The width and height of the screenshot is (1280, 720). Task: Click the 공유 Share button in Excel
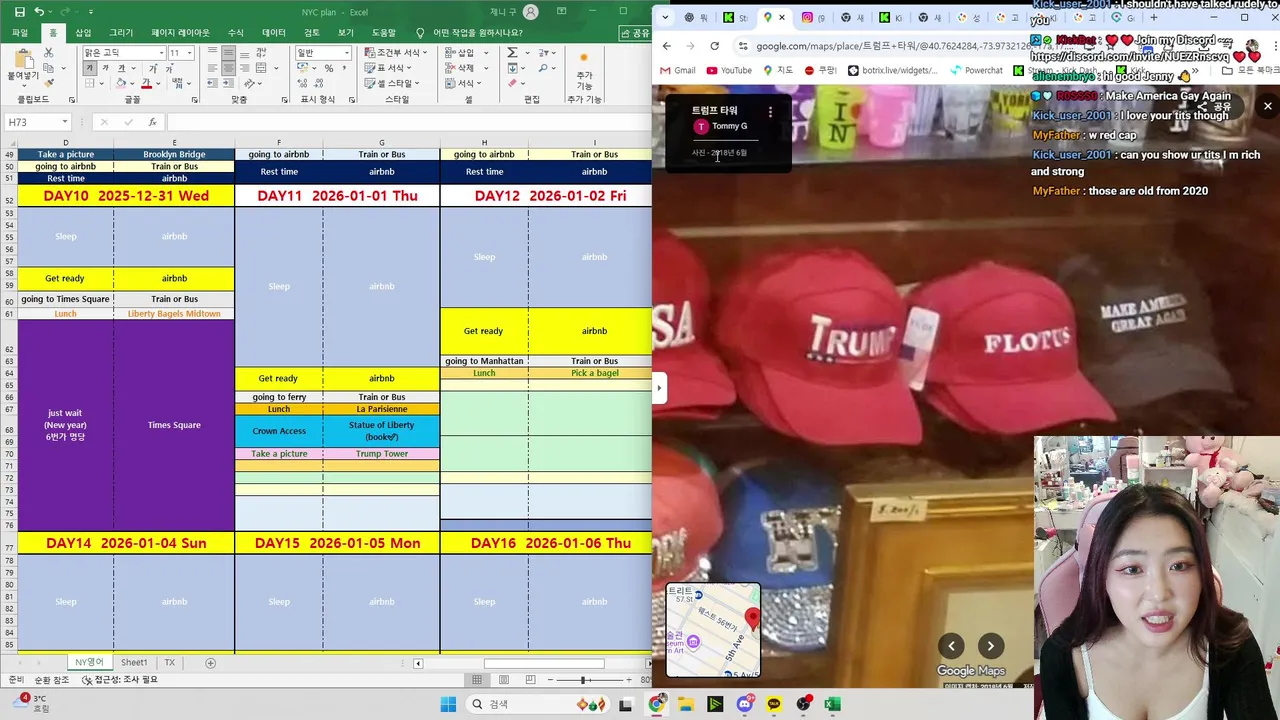pos(635,33)
